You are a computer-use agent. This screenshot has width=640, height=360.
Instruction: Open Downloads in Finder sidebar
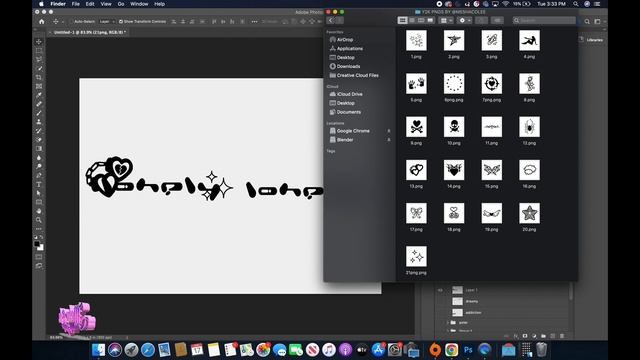pos(345,66)
